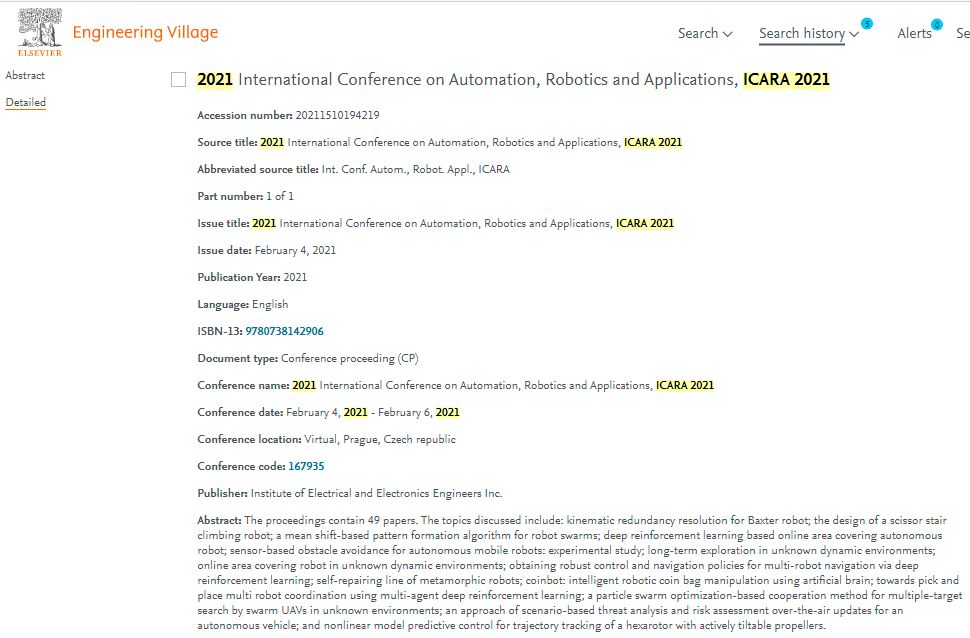
Task: Tick the checkbox beside the ICARA 2021 record
Action: point(178,80)
